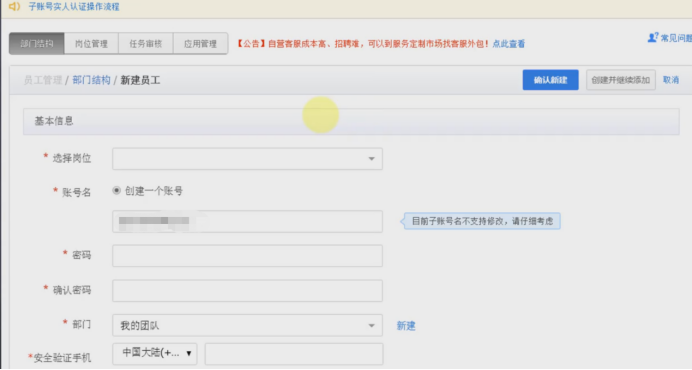This screenshot has width=692, height=370.
Task: Click the 创建并继续添加 button
Action: click(x=621, y=80)
